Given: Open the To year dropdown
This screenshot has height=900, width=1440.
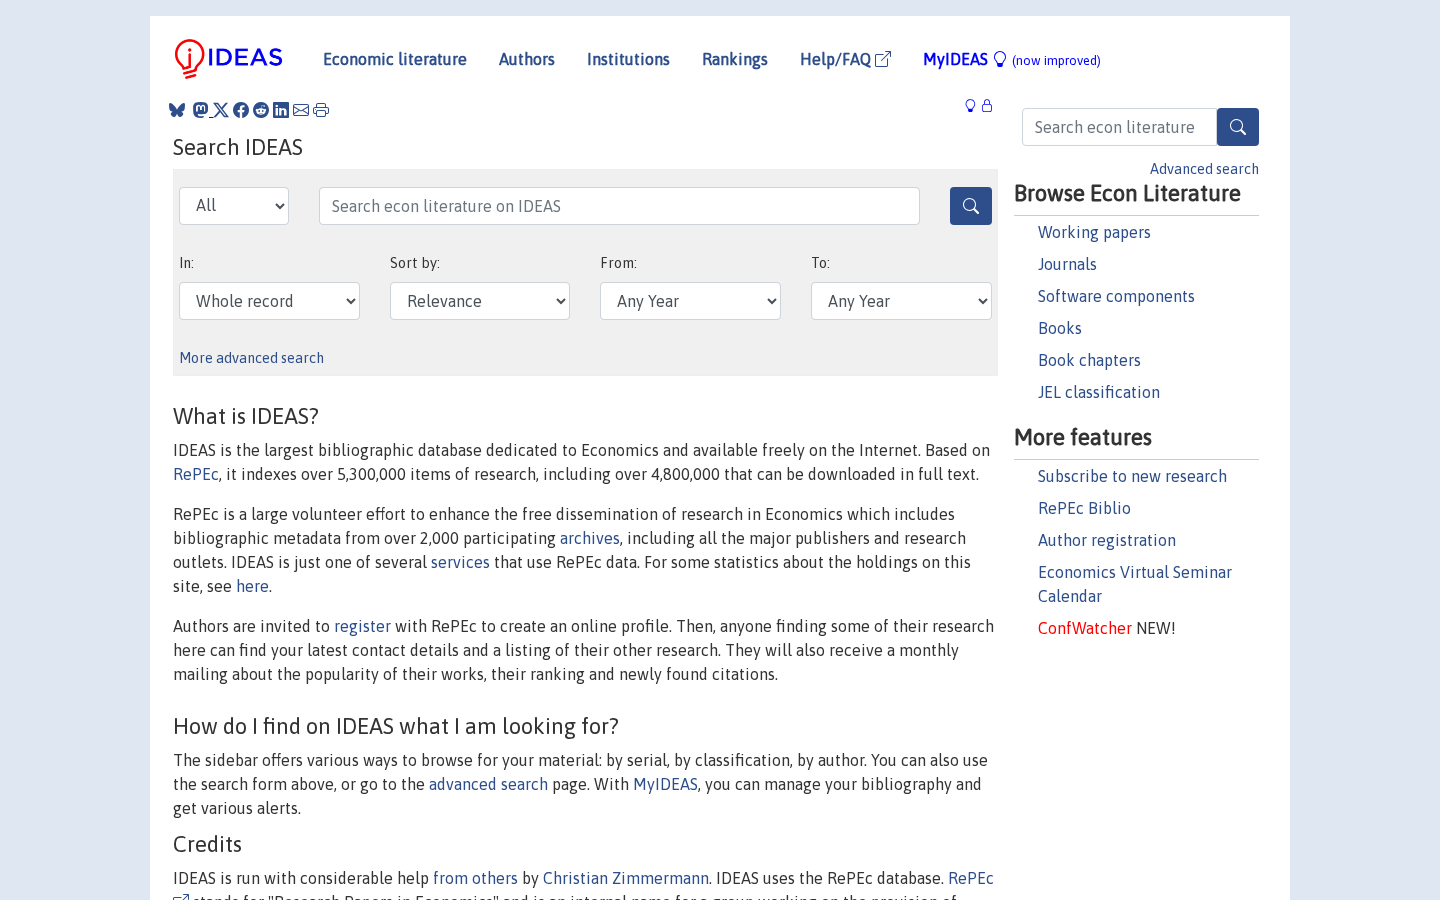Looking at the screenshot, I should tap(901, 301).
